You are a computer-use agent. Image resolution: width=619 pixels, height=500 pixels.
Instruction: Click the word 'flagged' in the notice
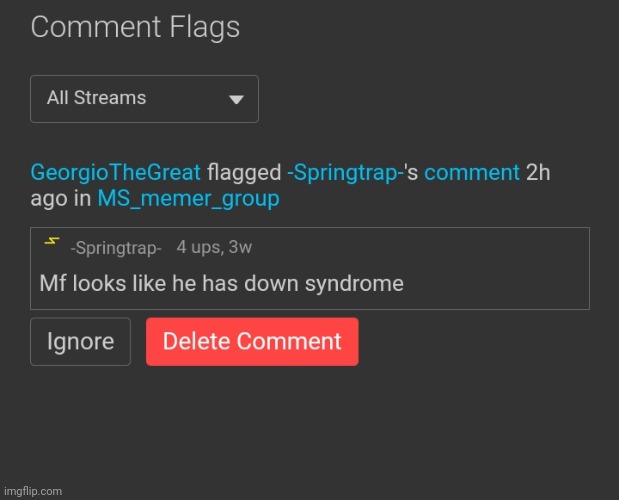point(244,173)
